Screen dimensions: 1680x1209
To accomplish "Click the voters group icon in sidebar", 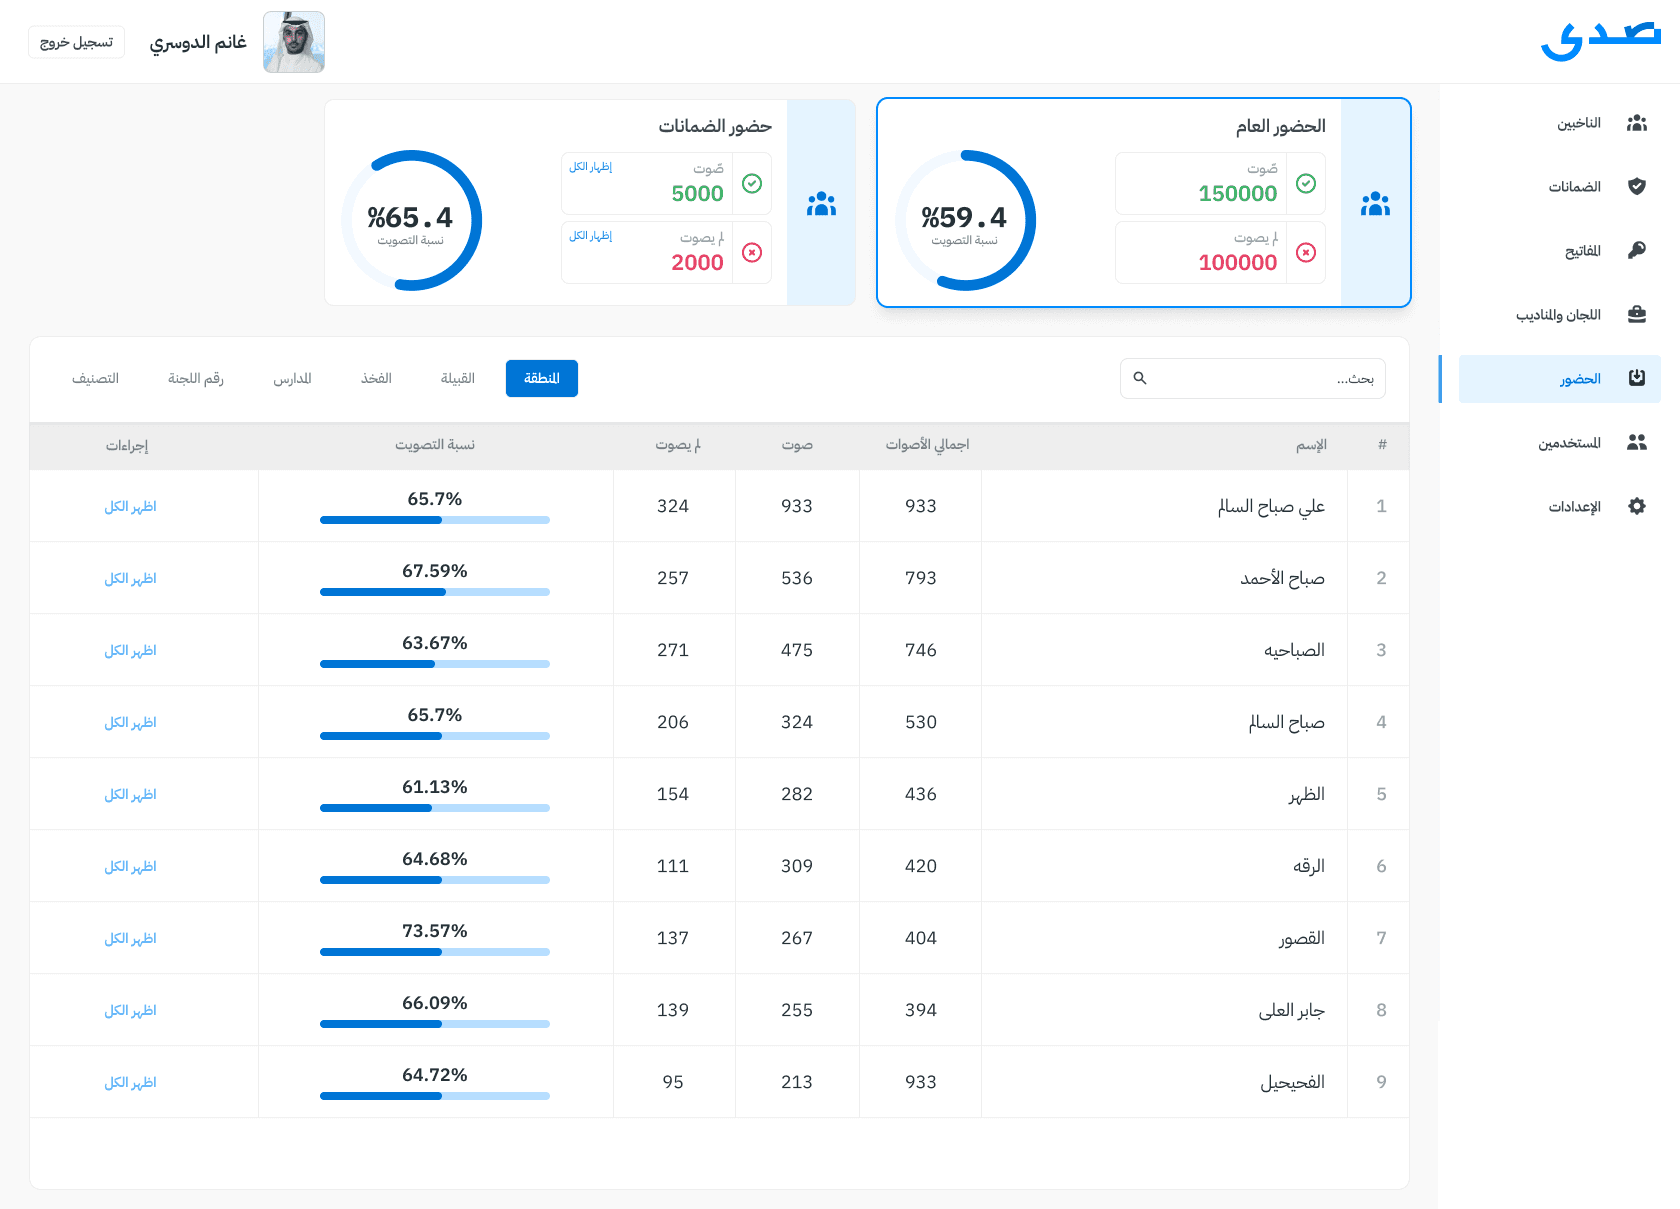I will tap(1636, 123).
